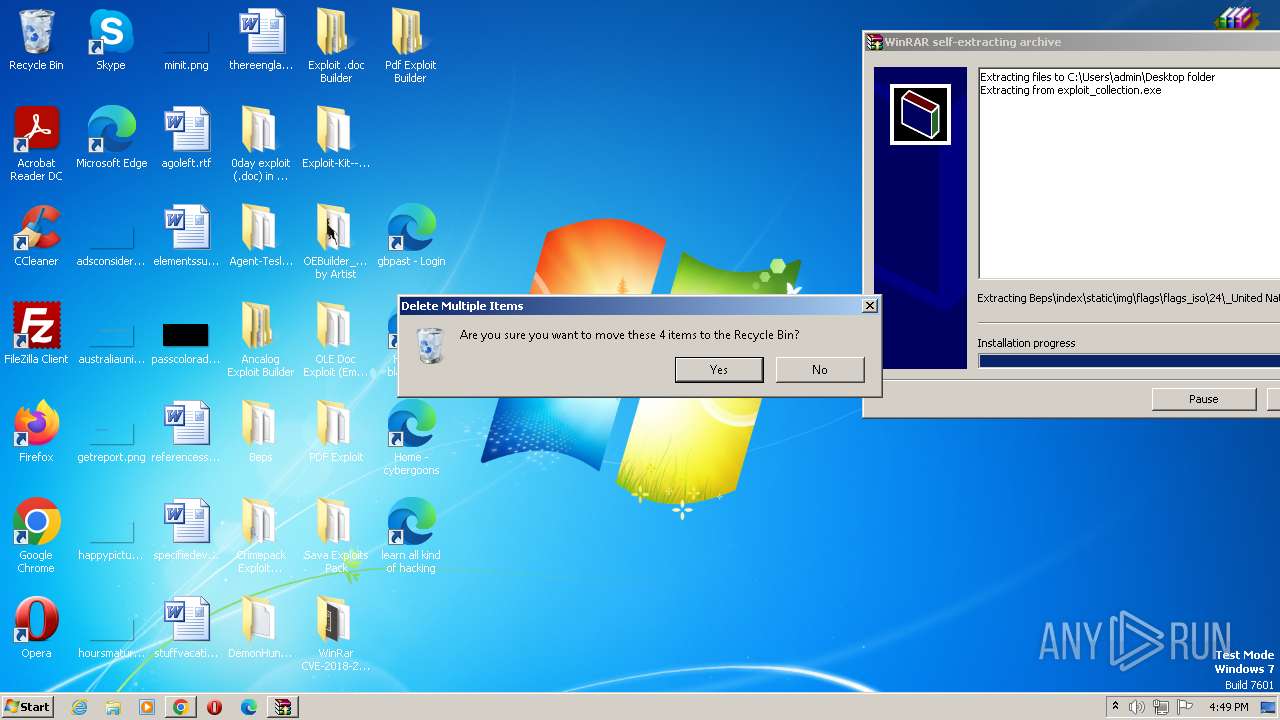Select the adsconsider... file
The height and width of the screenshot is (720, 1280).
coord(111,242)
